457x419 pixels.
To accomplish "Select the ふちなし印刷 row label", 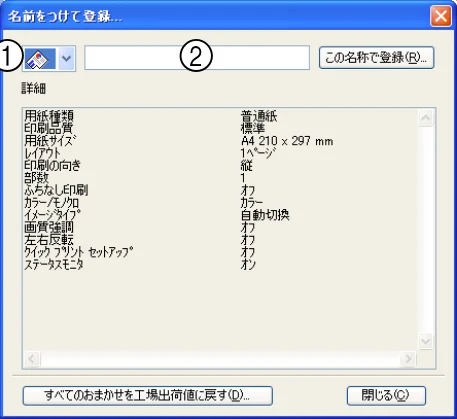I will pos(56,190).
